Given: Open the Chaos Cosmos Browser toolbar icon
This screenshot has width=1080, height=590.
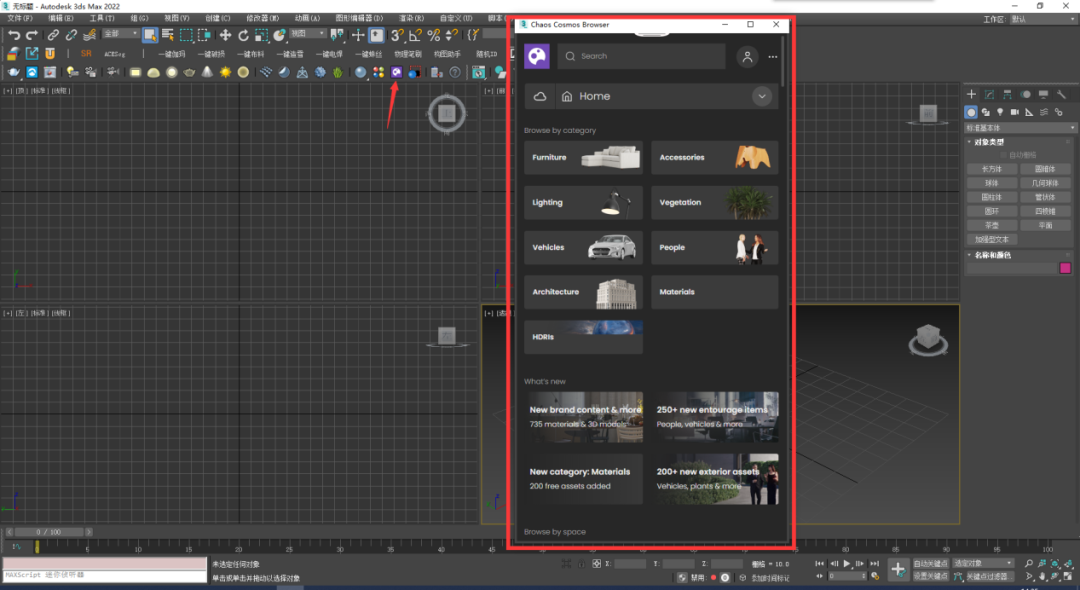Looking at the screenshot, I should [x=397, y=72].
